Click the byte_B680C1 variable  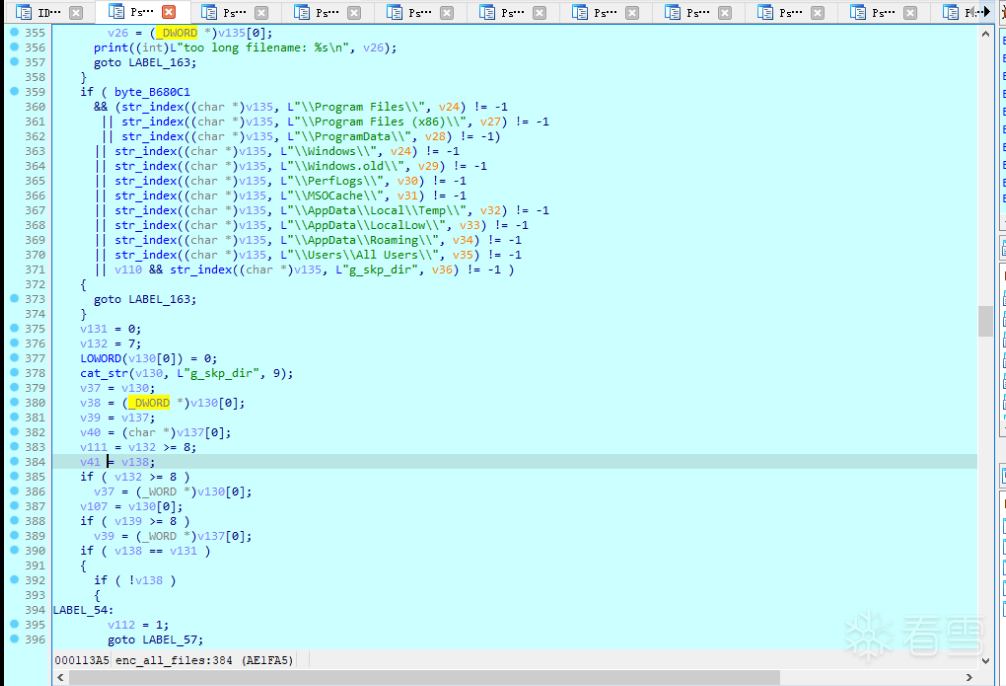point(152,92)
